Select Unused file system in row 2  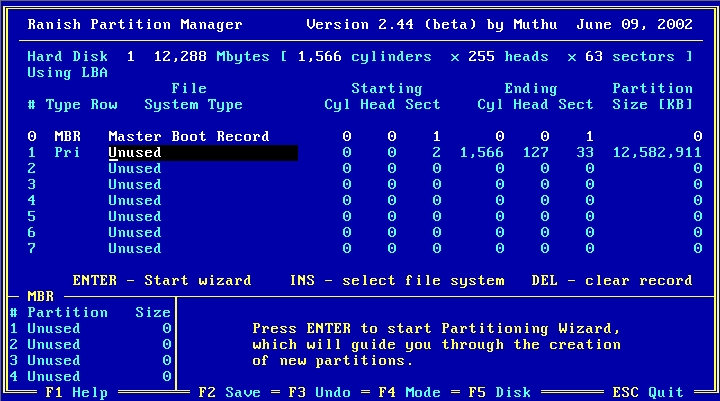(x=135, y=169)
